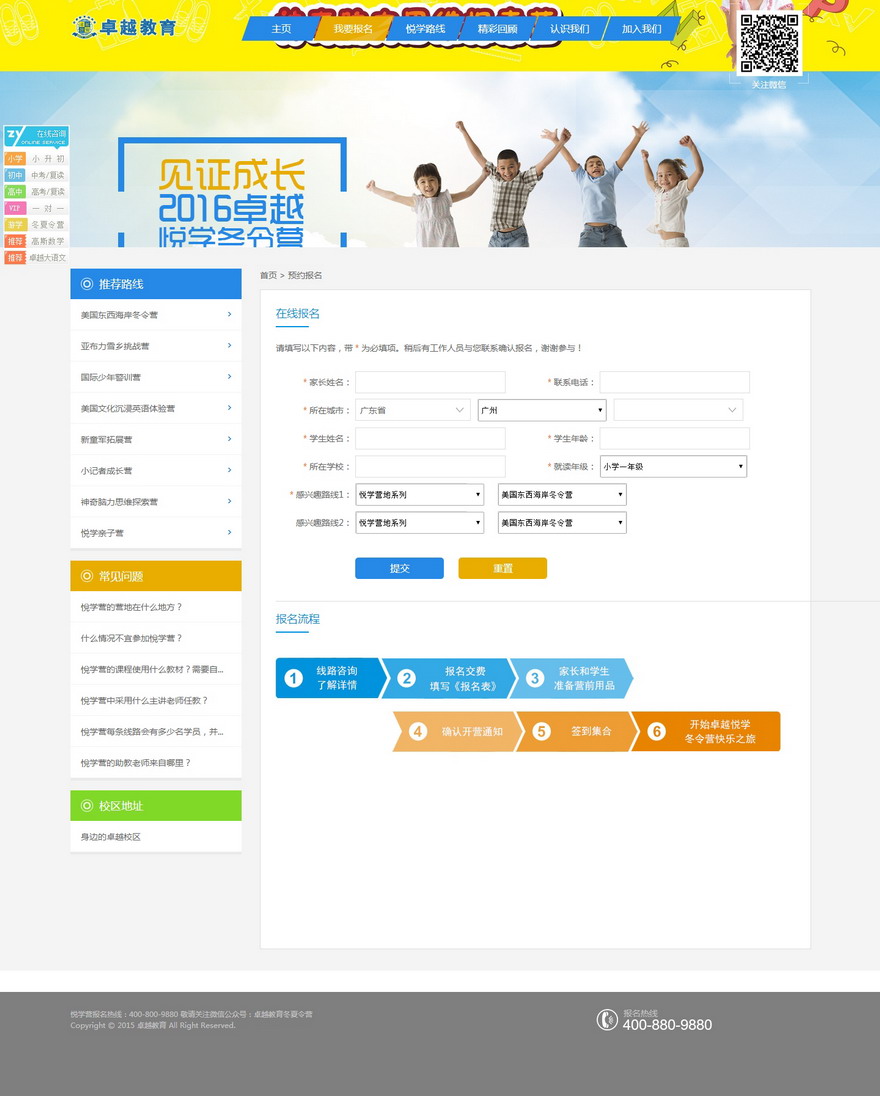Go to the 主页 navigation tab
This screenshot has height=1096, width=880.
point(281,29)
